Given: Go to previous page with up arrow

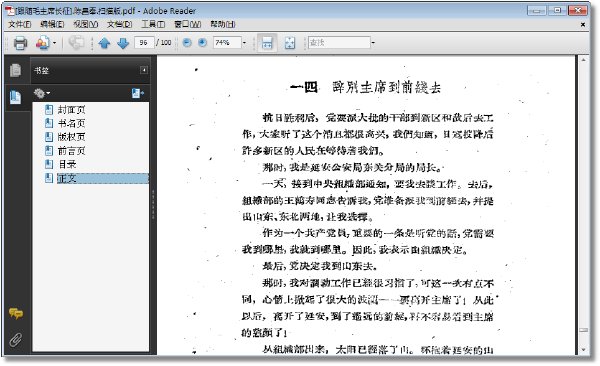Looking at the screenshot, I should [x=104, y=43].
